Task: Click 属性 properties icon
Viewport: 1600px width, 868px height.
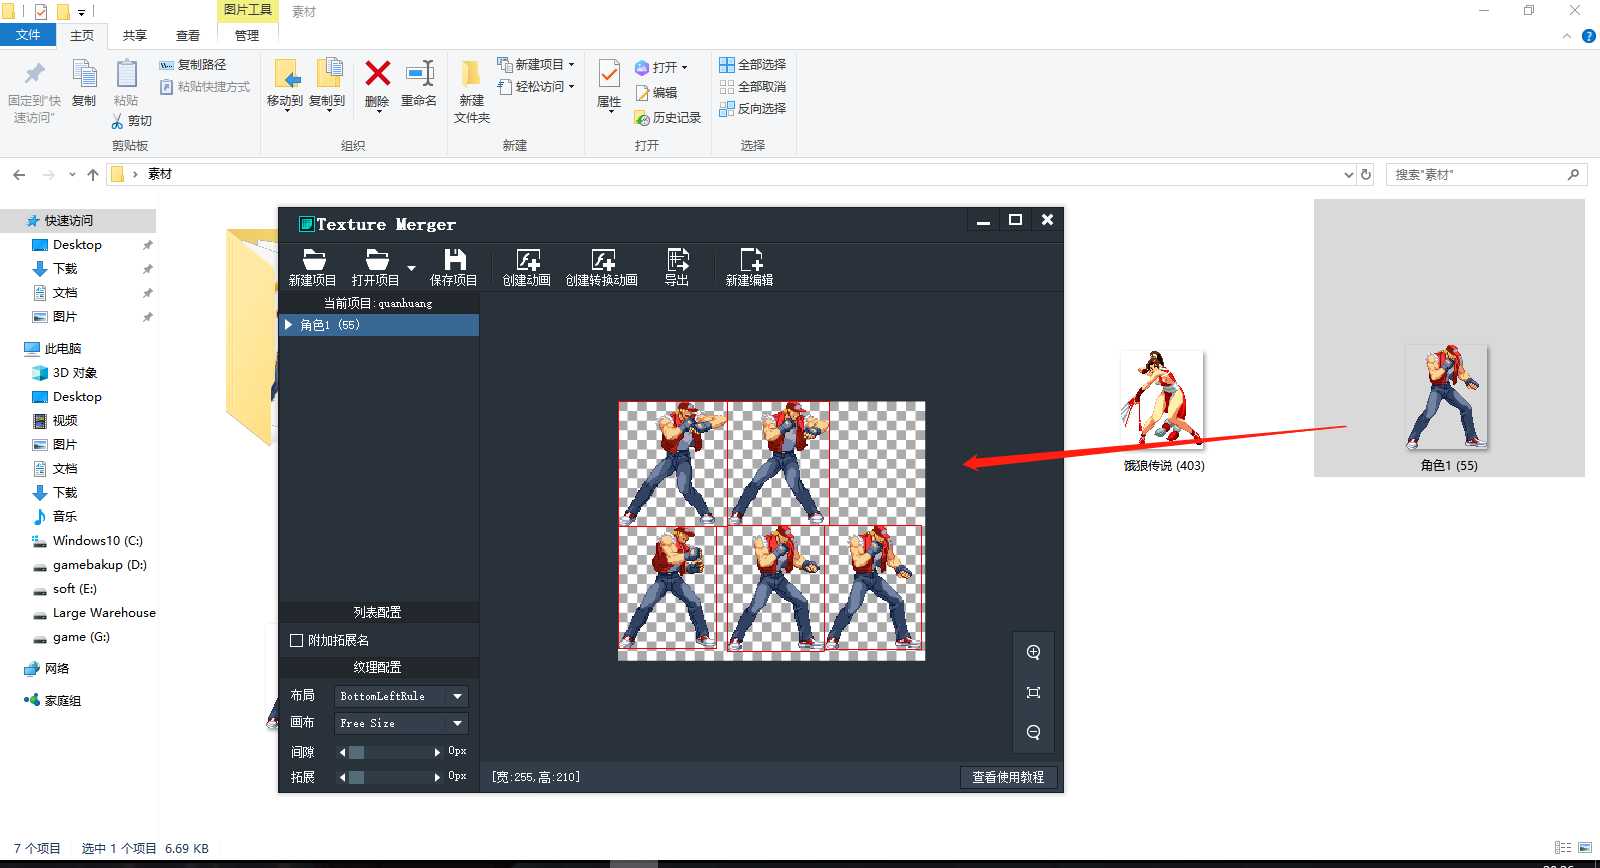Action: pyautogui.click(x=609, y=73)
